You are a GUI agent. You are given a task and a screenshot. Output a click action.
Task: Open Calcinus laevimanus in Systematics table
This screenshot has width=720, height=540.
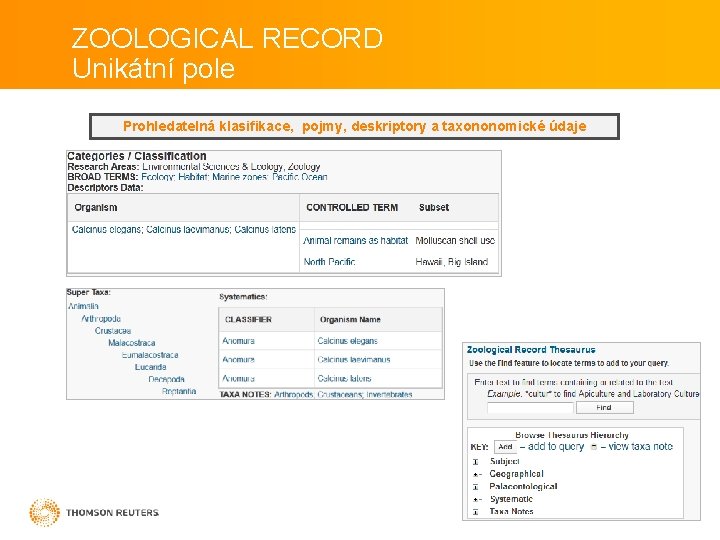pyautogui.click(x=354, y=360)
